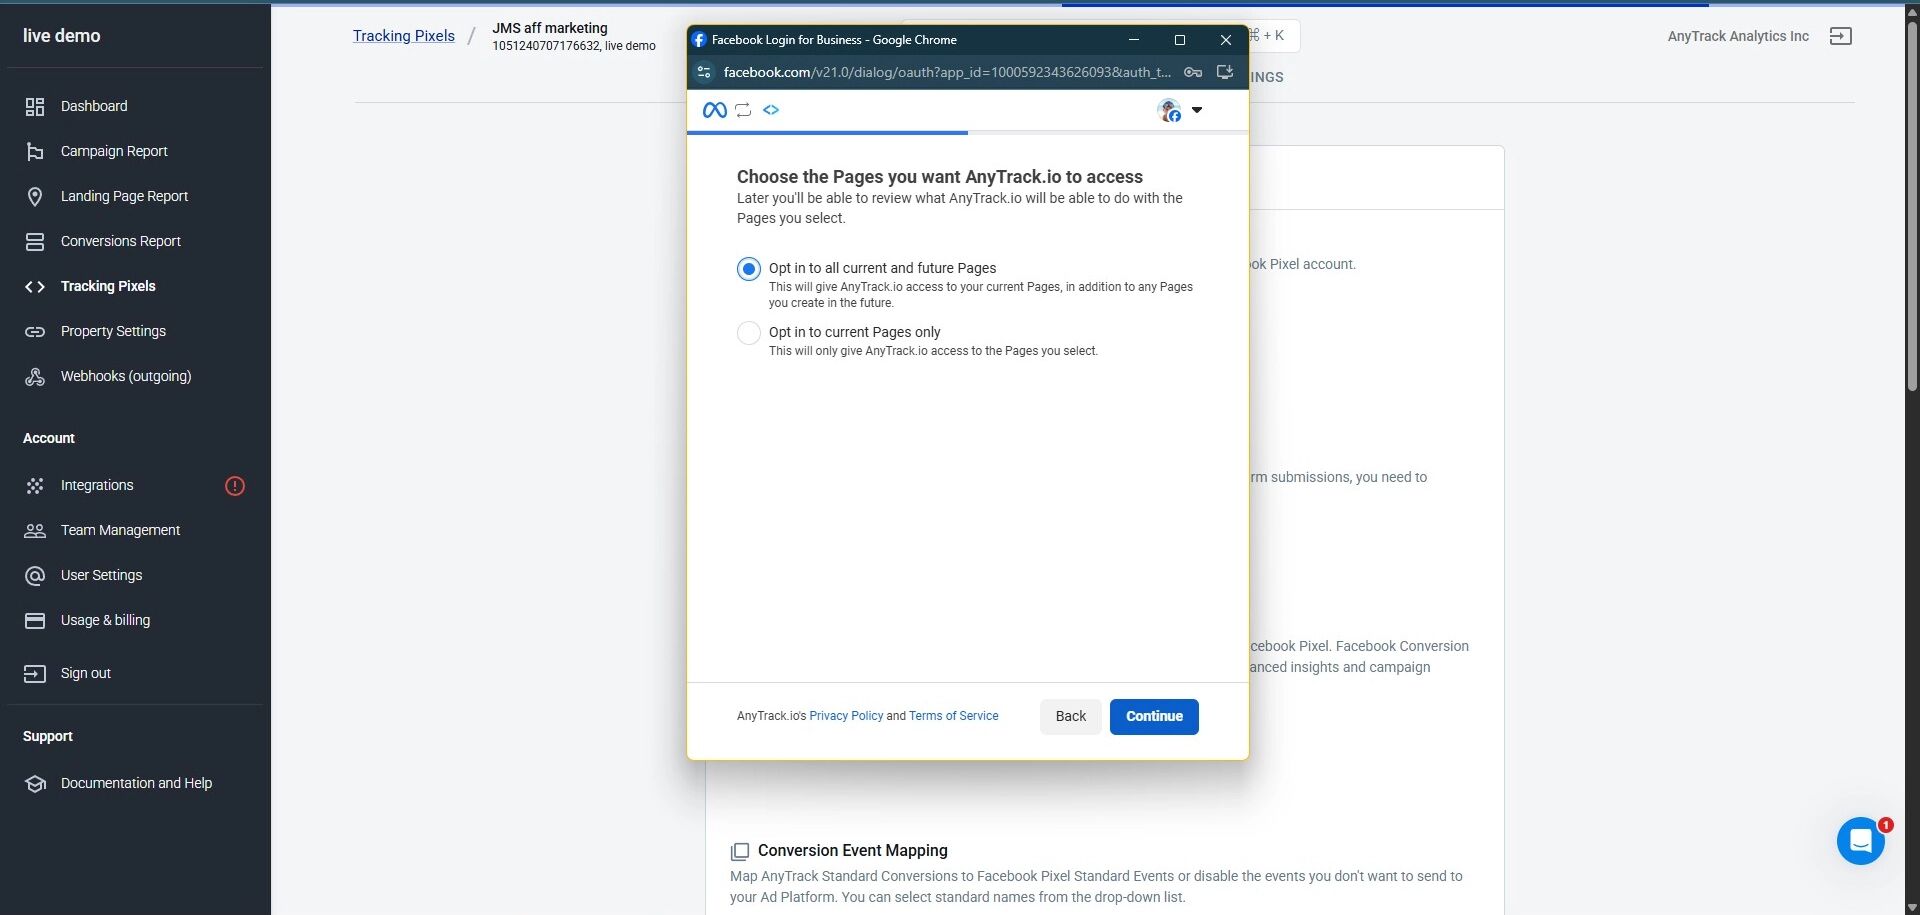Click the scroll down arrow of page scrollbar
Viewport: 1920px width, 915px height.
click(x=1912, y=907)
